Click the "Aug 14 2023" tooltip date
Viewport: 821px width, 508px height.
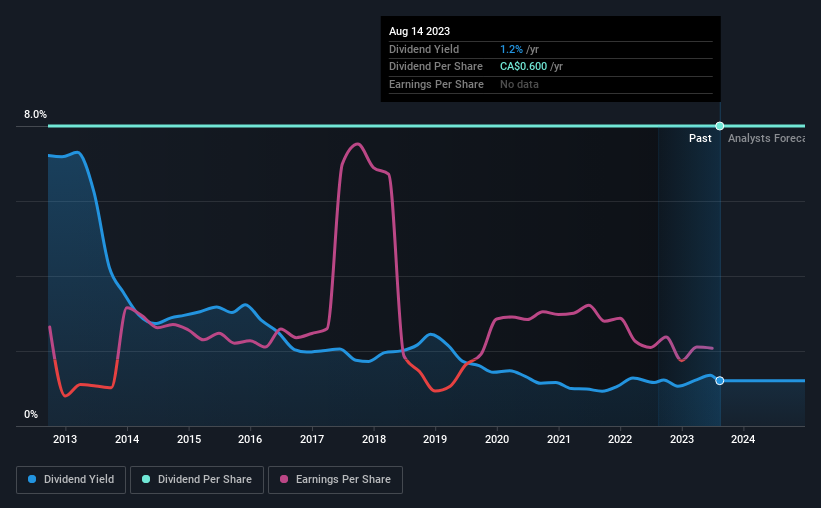[x=420, y=31]
